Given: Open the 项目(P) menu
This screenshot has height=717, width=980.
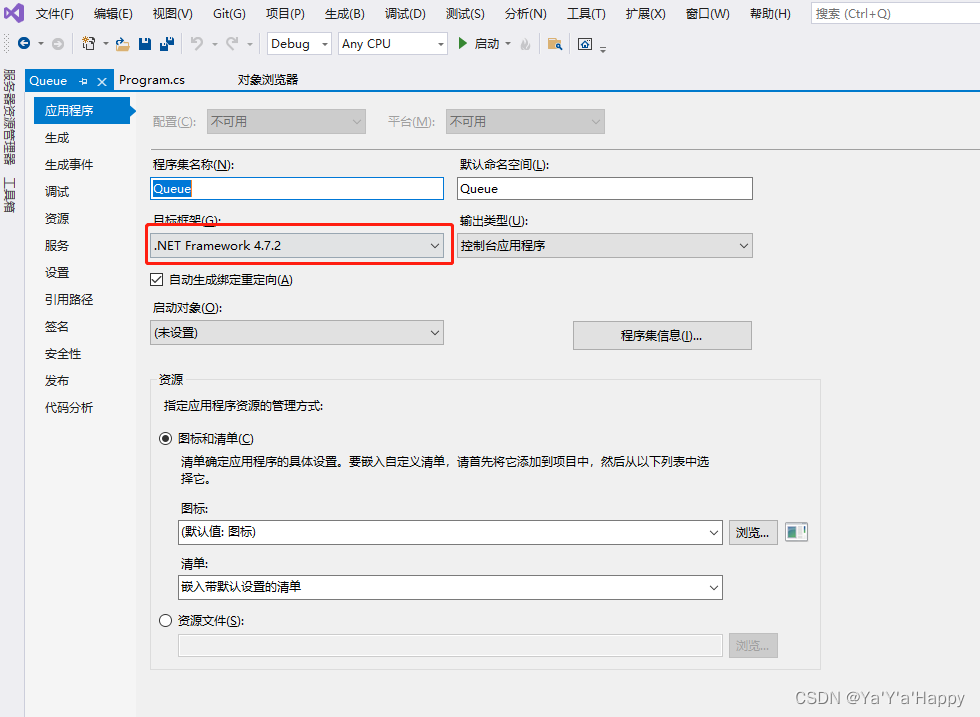Looking at the screenshot, I should point(285,14).
